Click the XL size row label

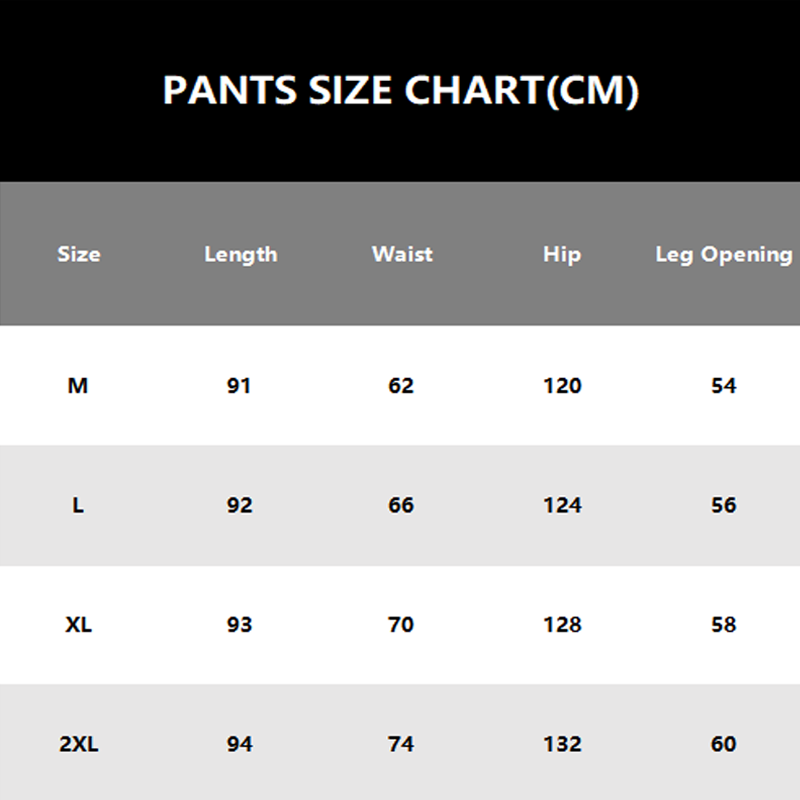(x=78, y=625)
